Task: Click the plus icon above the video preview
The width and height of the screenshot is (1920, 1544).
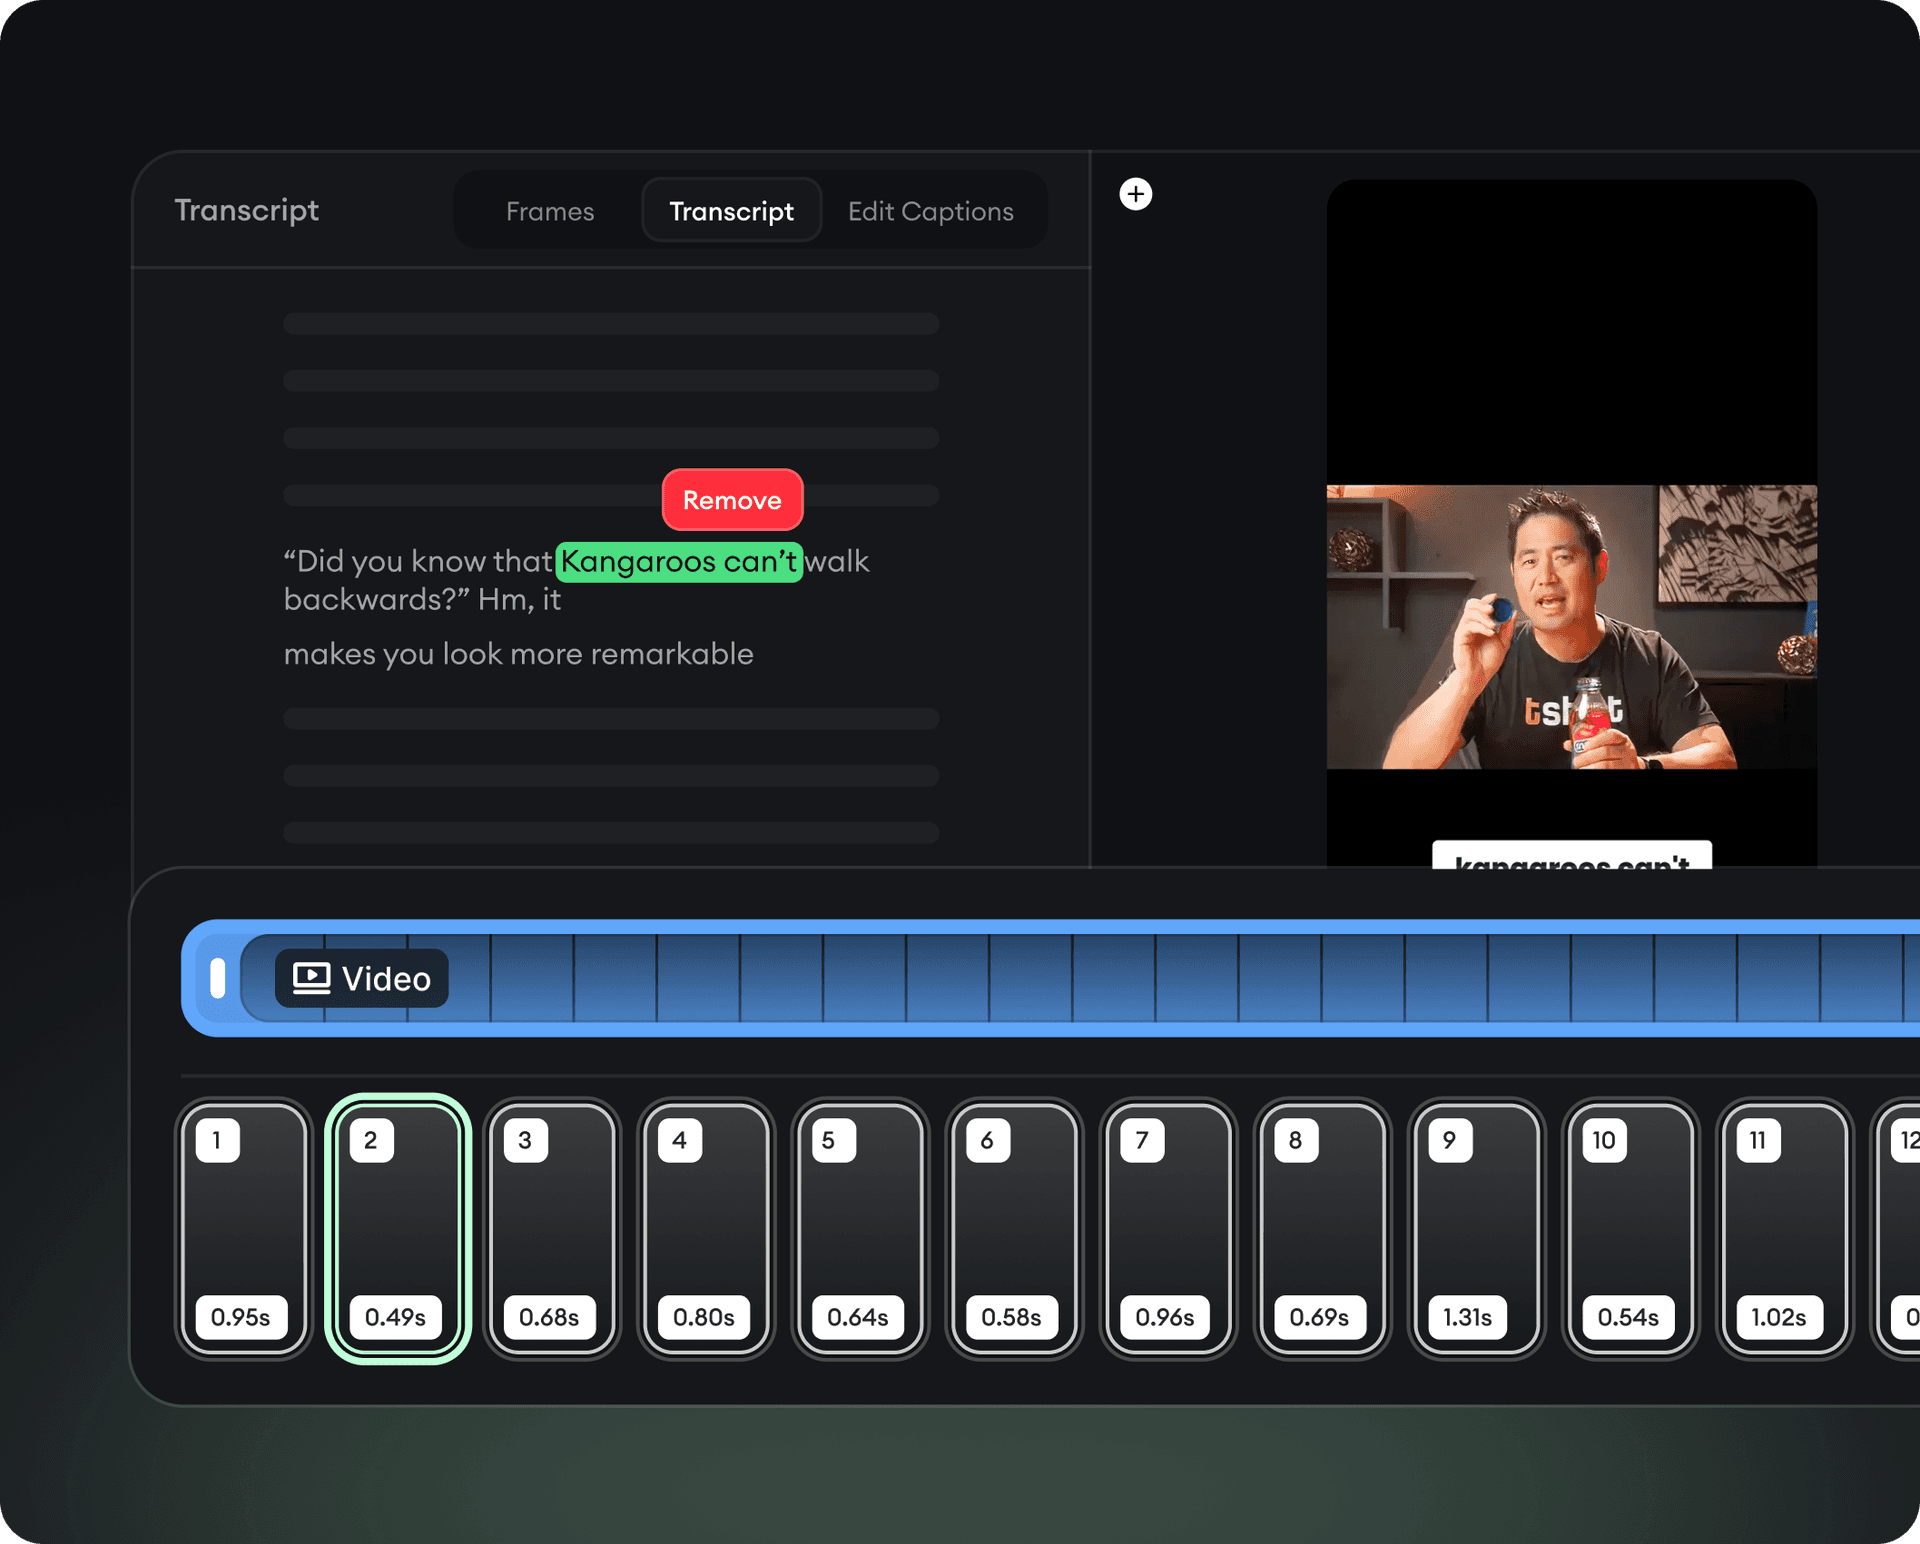Action: click(x=1136, y=194)
